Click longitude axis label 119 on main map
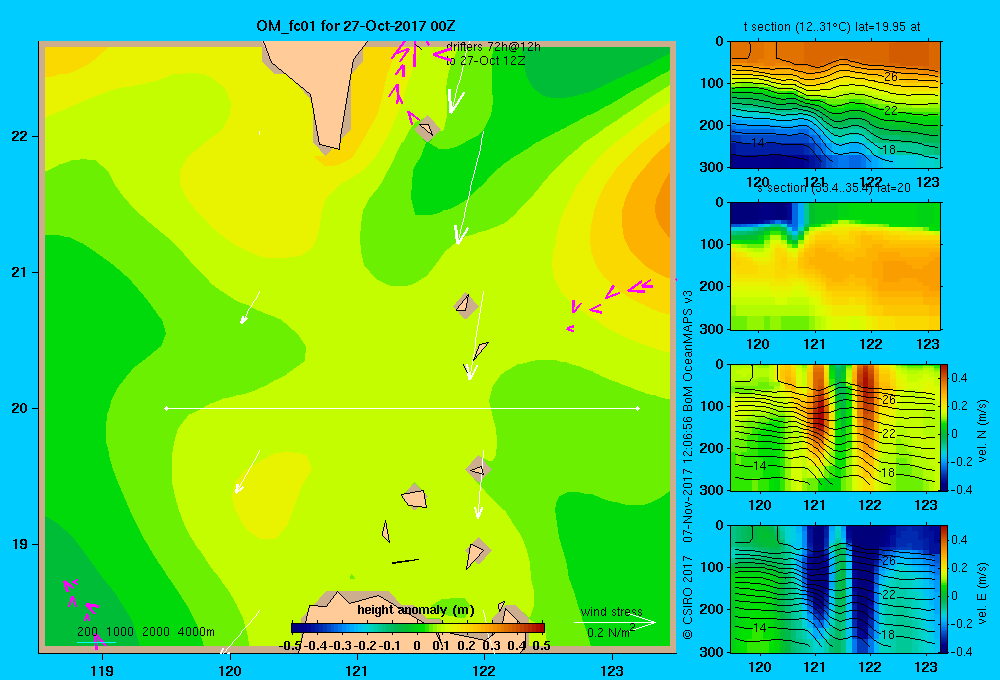Screen dimensions: 1000x680 [x=102, y=670]
